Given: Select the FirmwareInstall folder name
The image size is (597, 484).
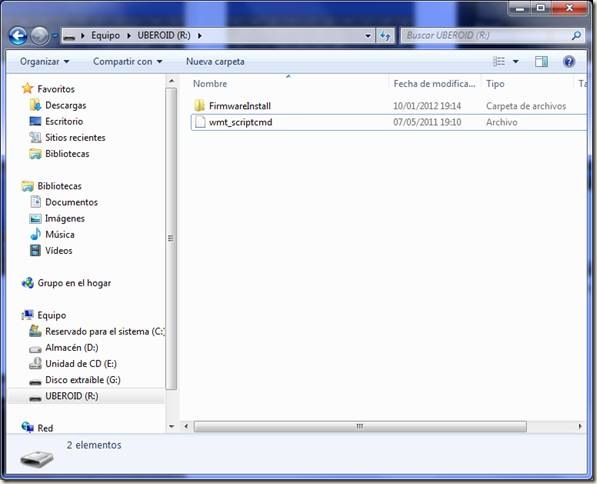Looking at the screenshot, I should [x=240, y=106].
